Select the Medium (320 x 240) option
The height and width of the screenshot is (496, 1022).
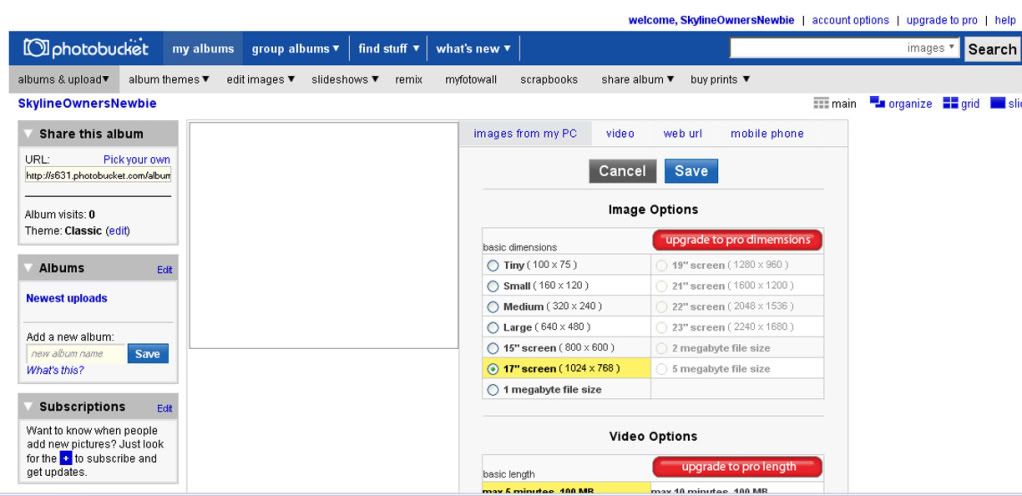coord(493,306)
